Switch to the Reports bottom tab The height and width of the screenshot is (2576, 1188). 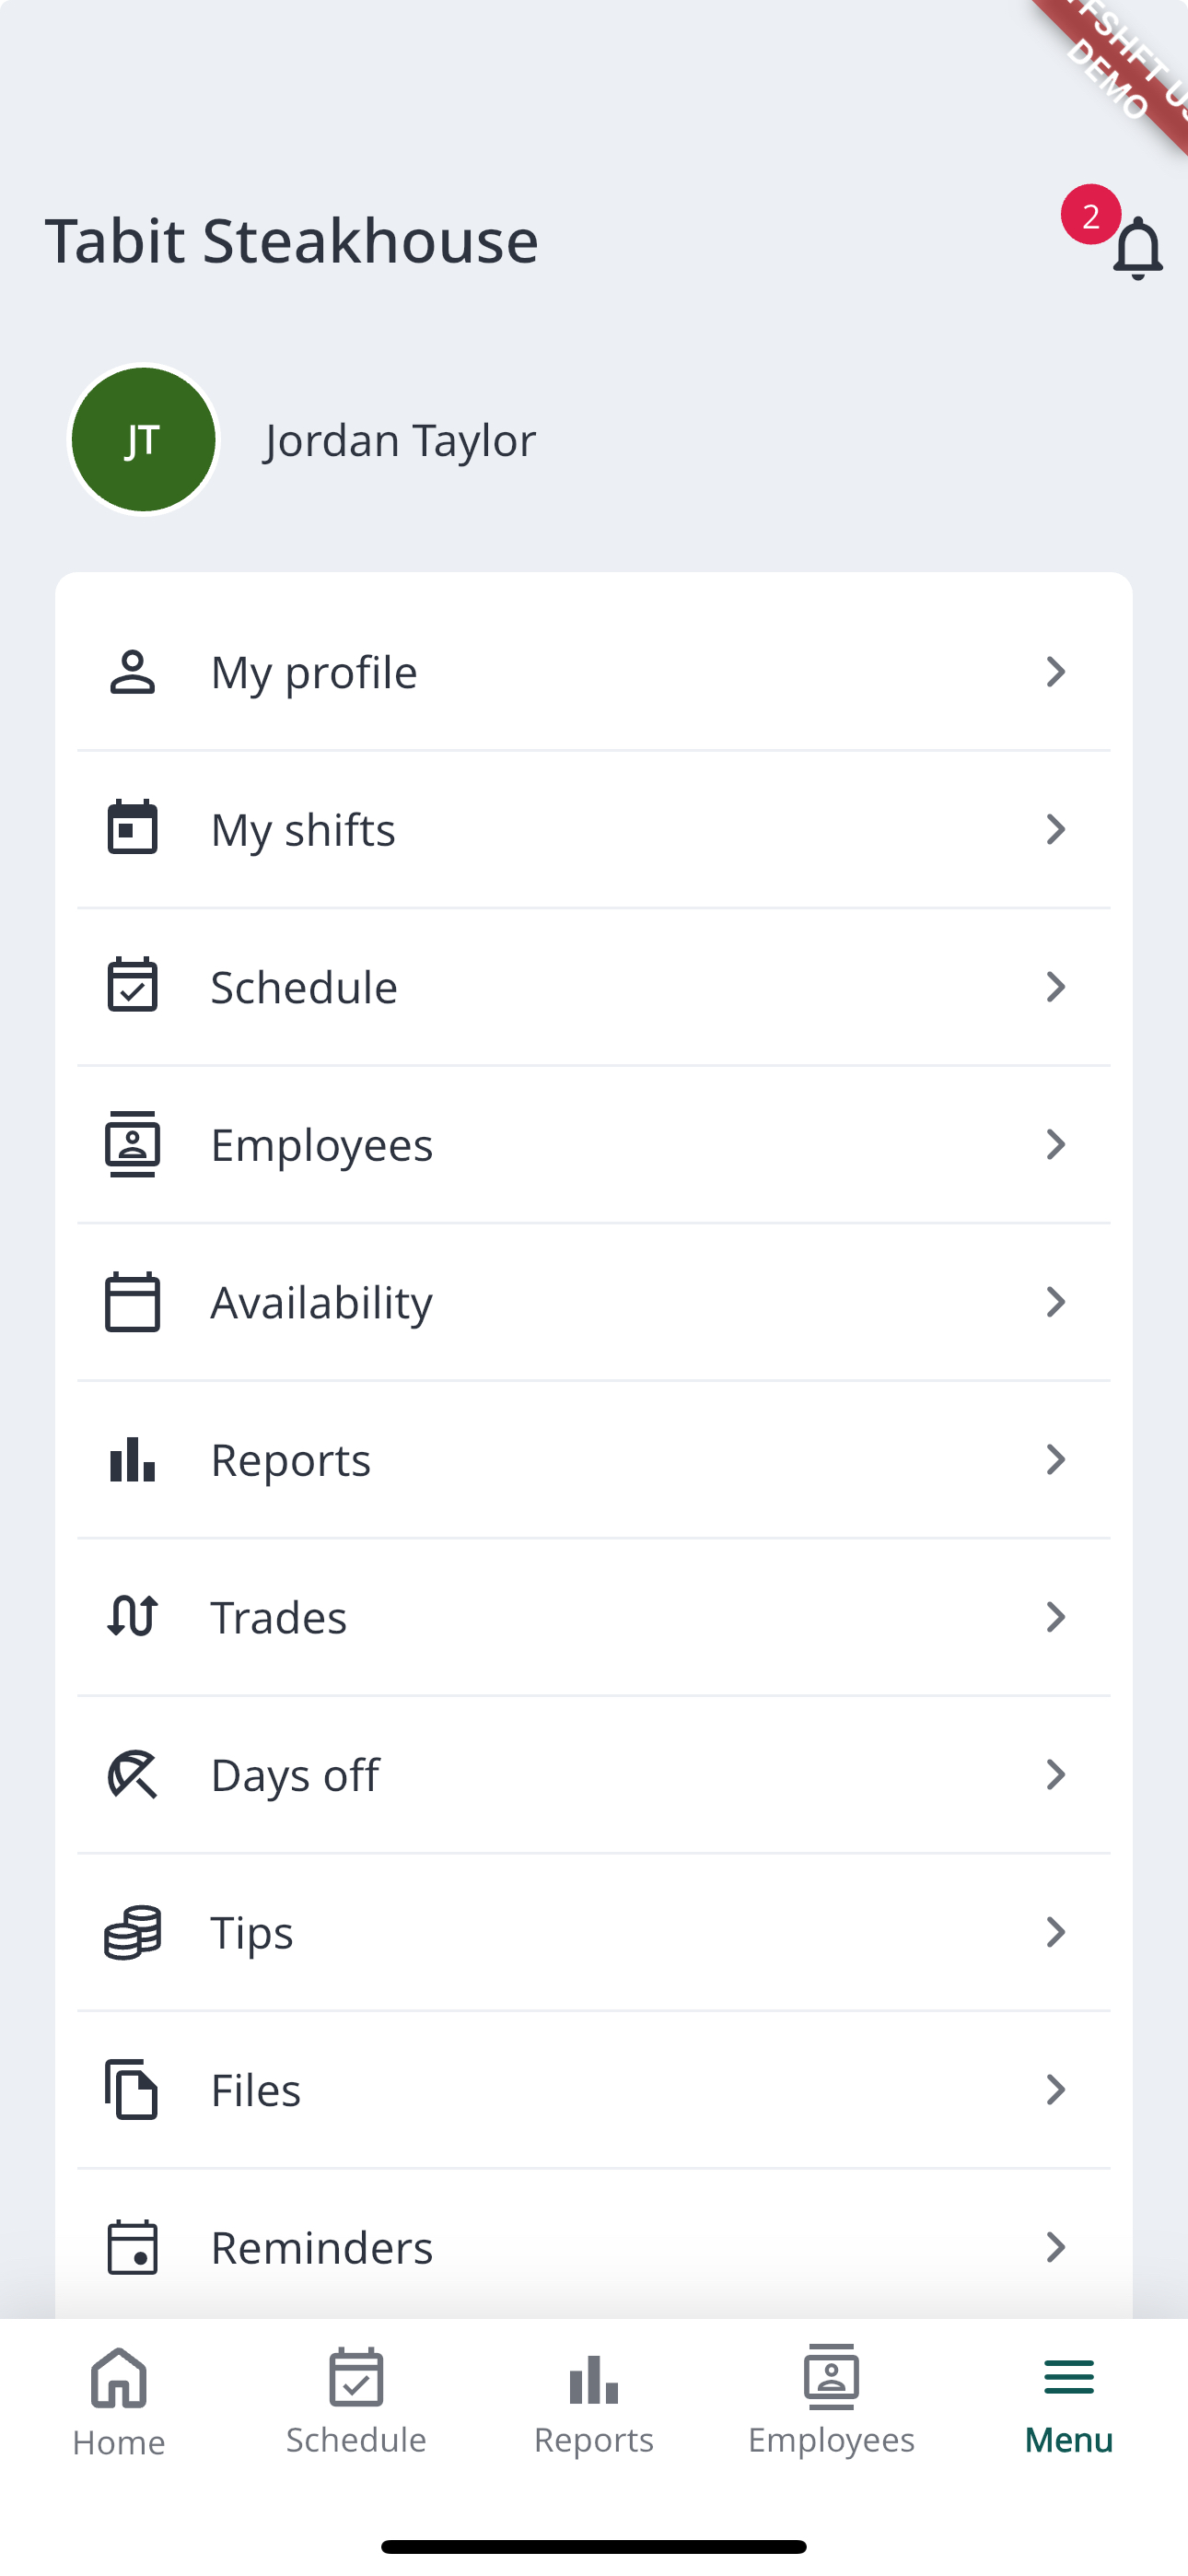[594, 2402]
